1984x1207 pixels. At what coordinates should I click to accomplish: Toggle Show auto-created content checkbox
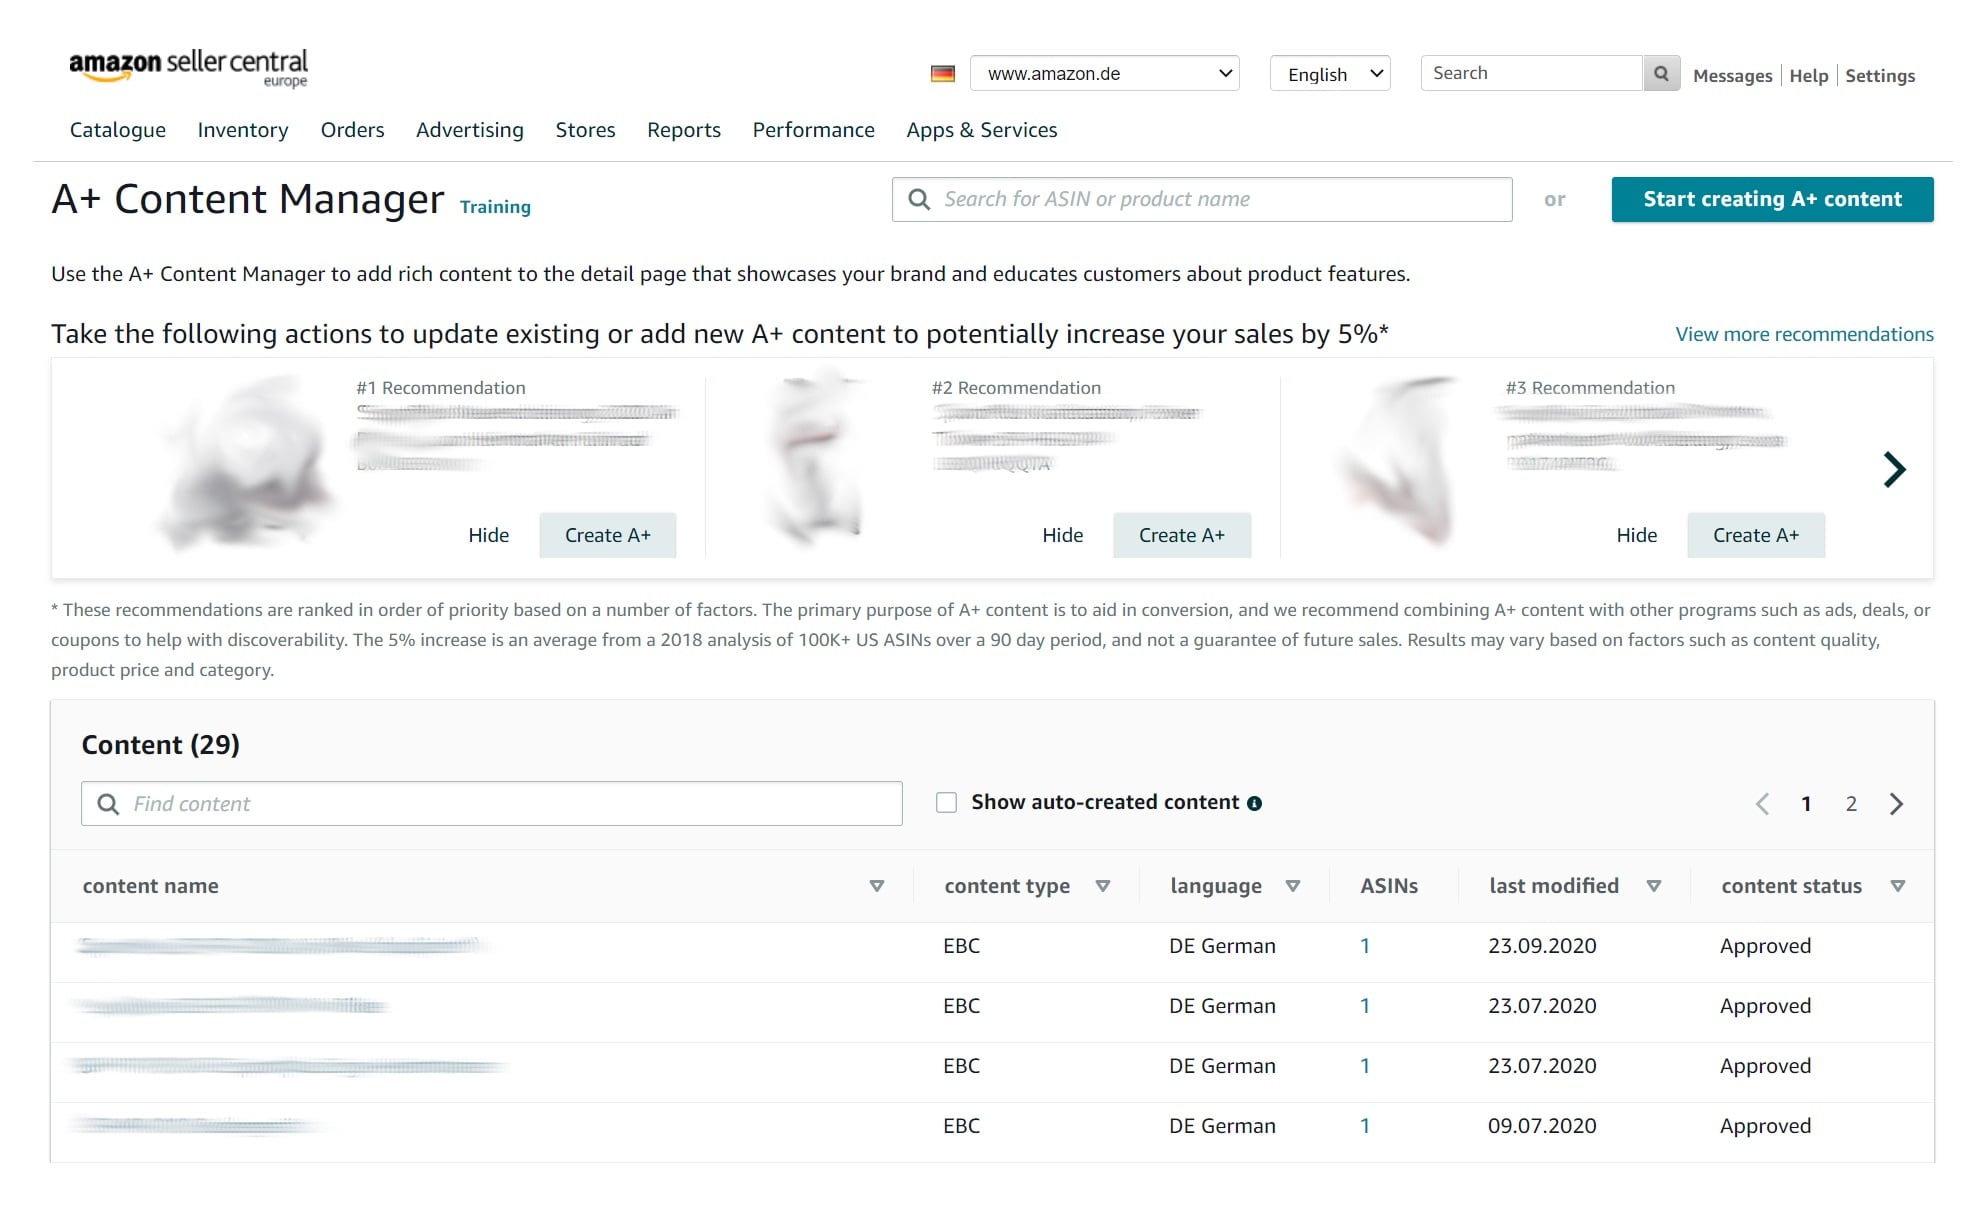point(946,802)
